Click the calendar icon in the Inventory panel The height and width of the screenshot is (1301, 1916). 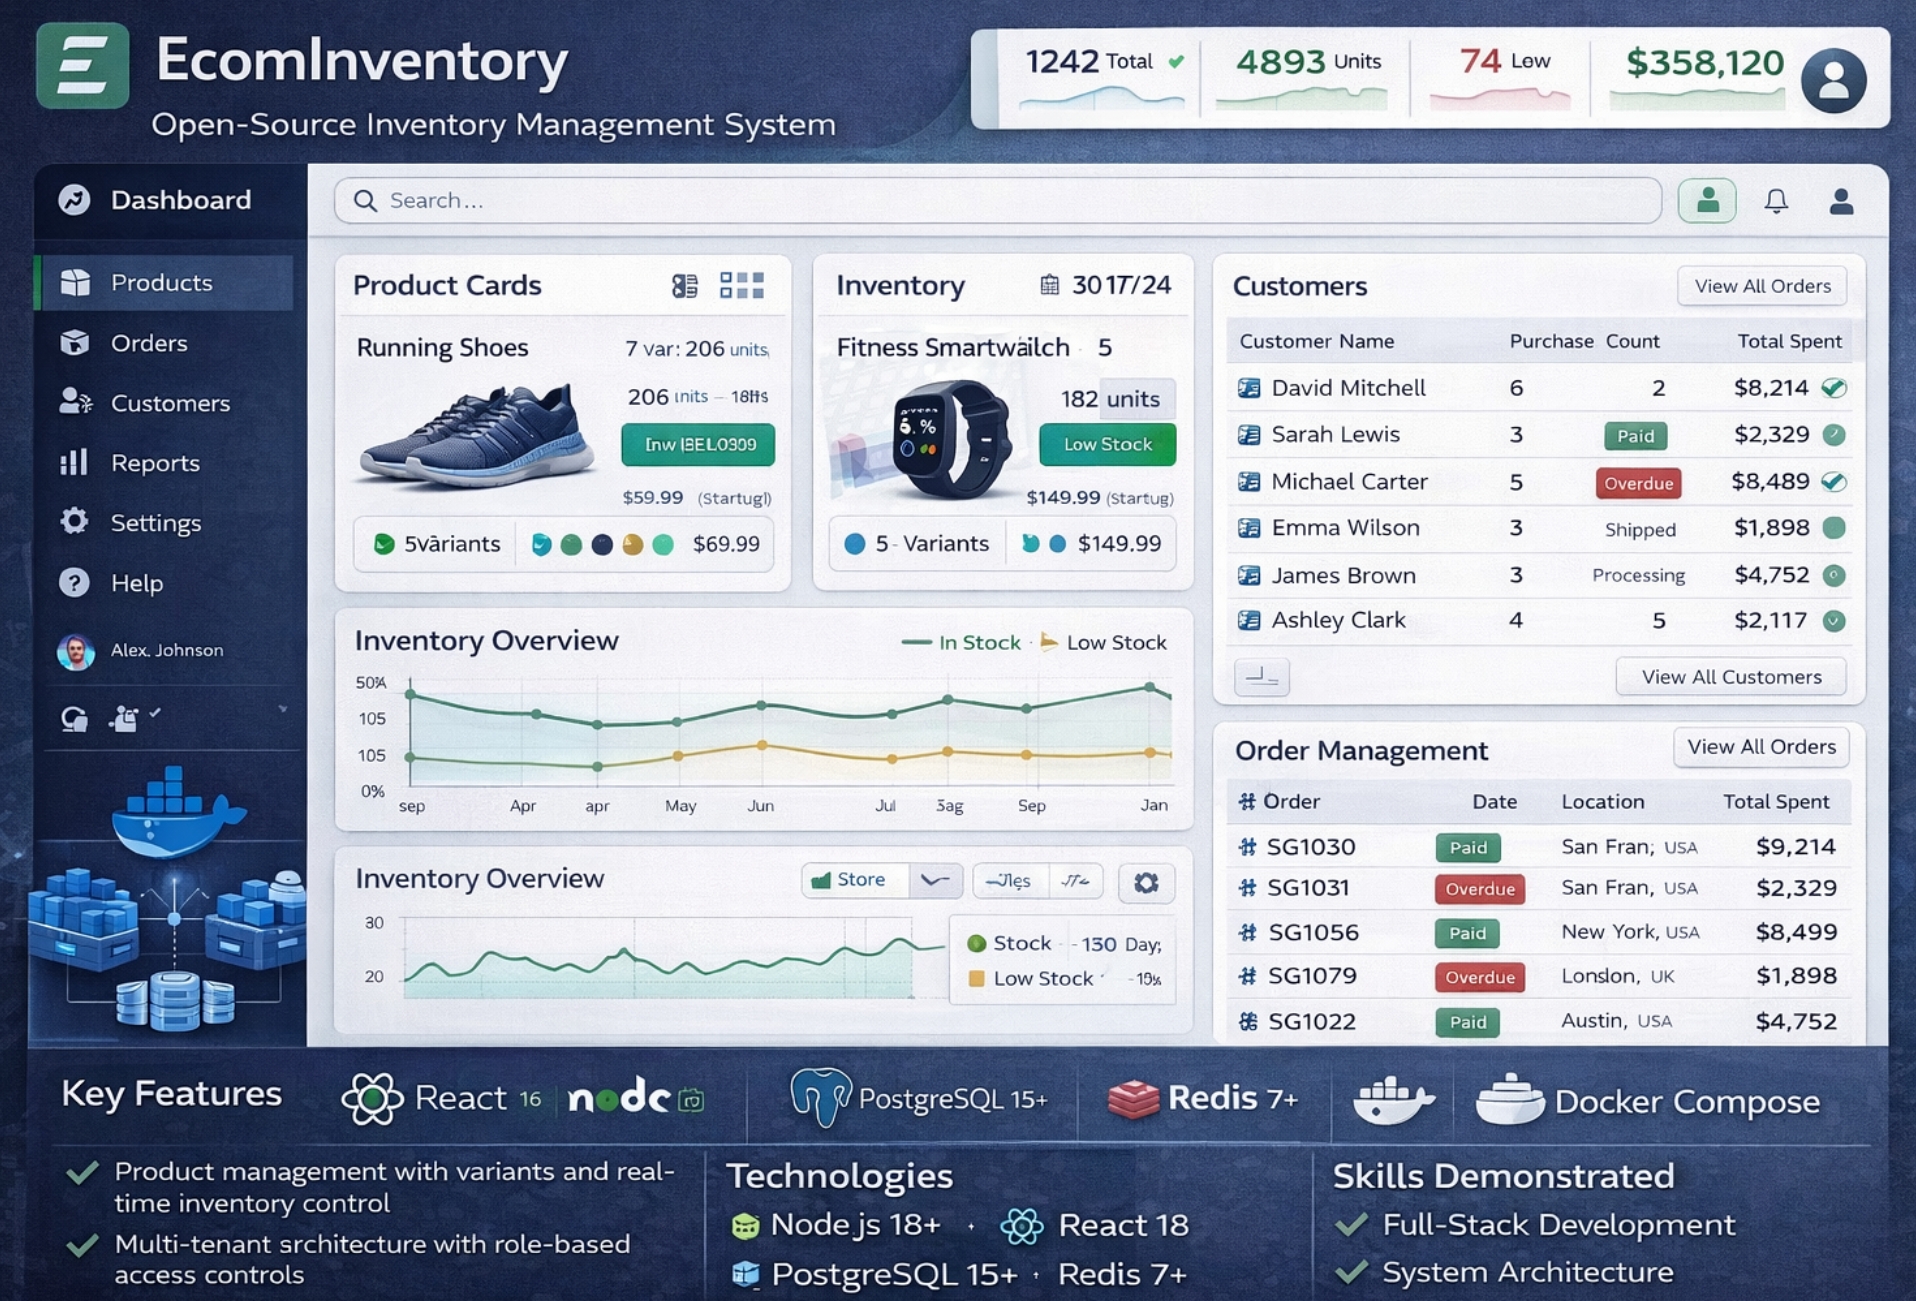tap(1049, 285)
